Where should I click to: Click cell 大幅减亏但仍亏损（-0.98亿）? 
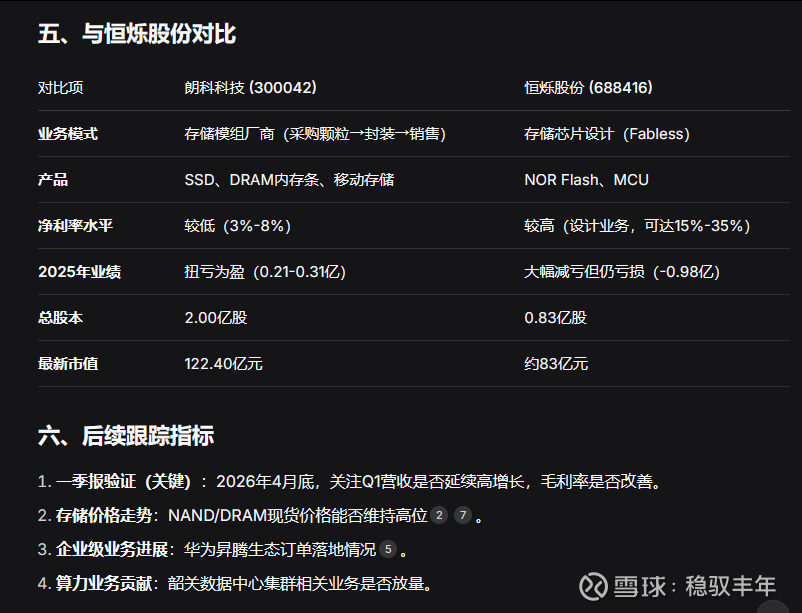622,272
